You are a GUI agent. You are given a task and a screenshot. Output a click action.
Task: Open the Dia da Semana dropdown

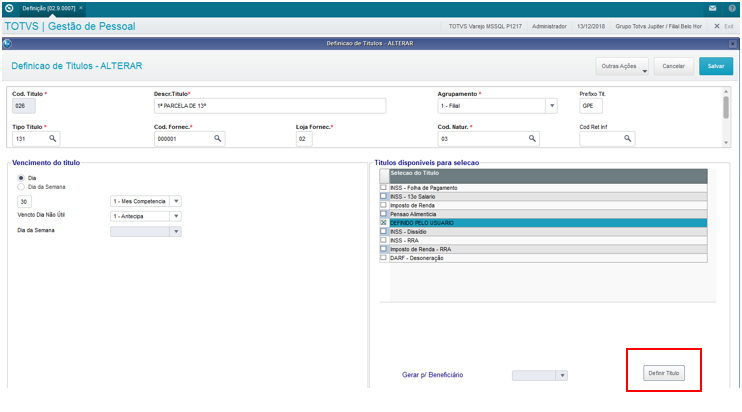coord(176,231)
